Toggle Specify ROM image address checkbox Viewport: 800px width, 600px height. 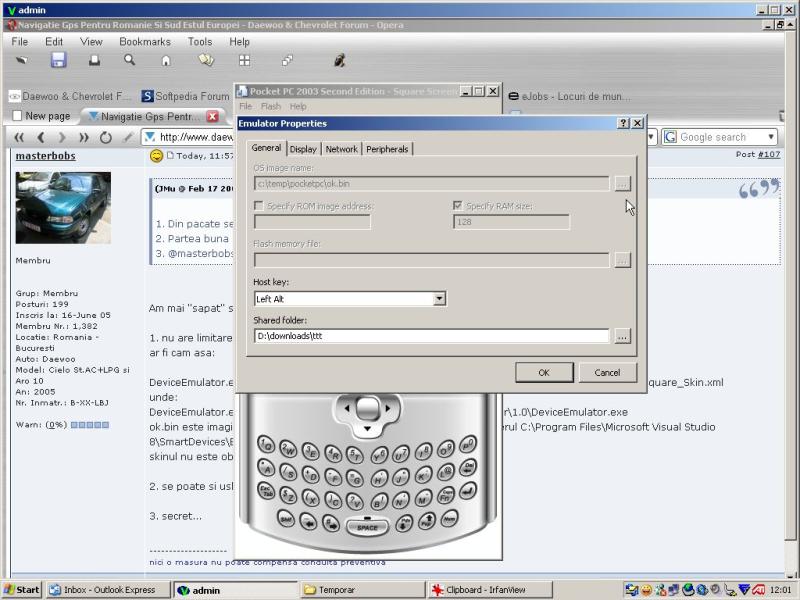259,206
